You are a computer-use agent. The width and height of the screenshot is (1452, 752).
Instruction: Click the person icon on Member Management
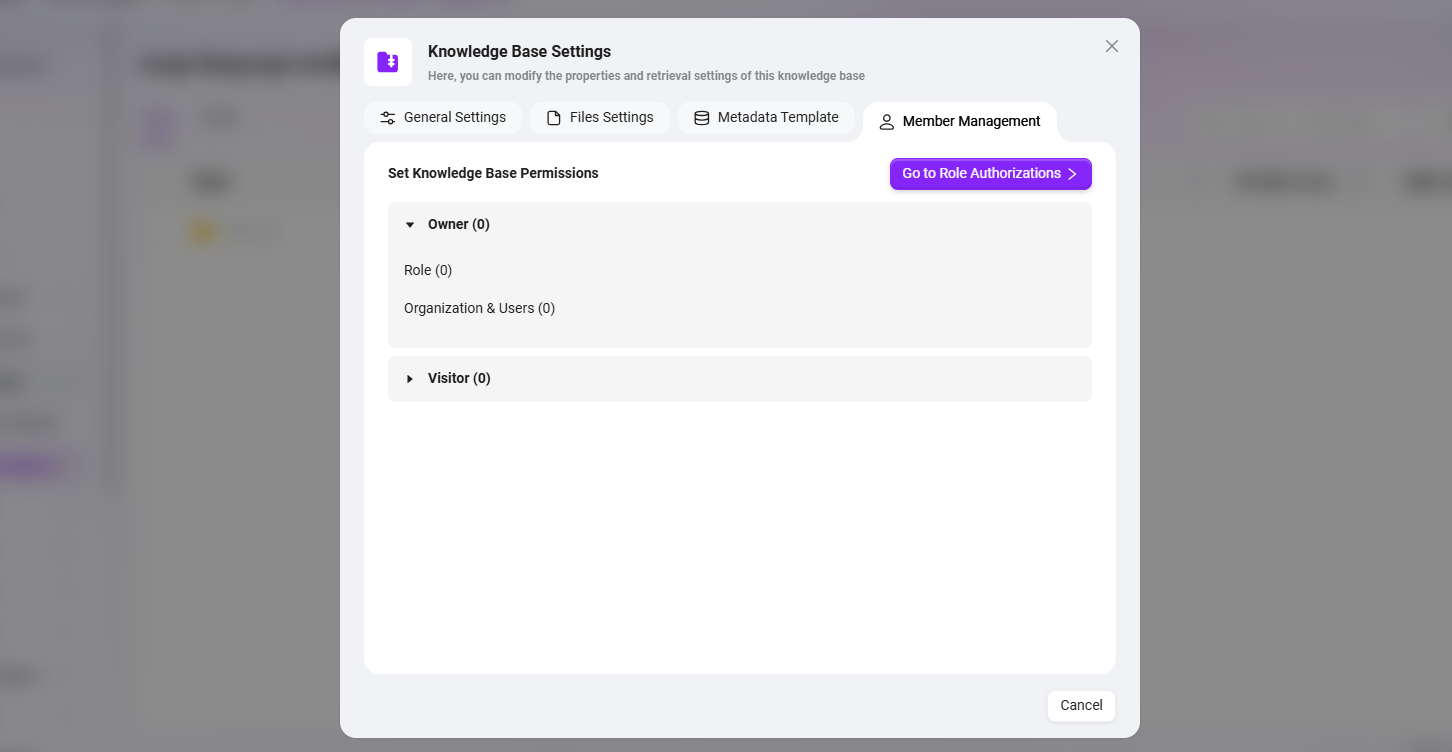pos(886,122)
